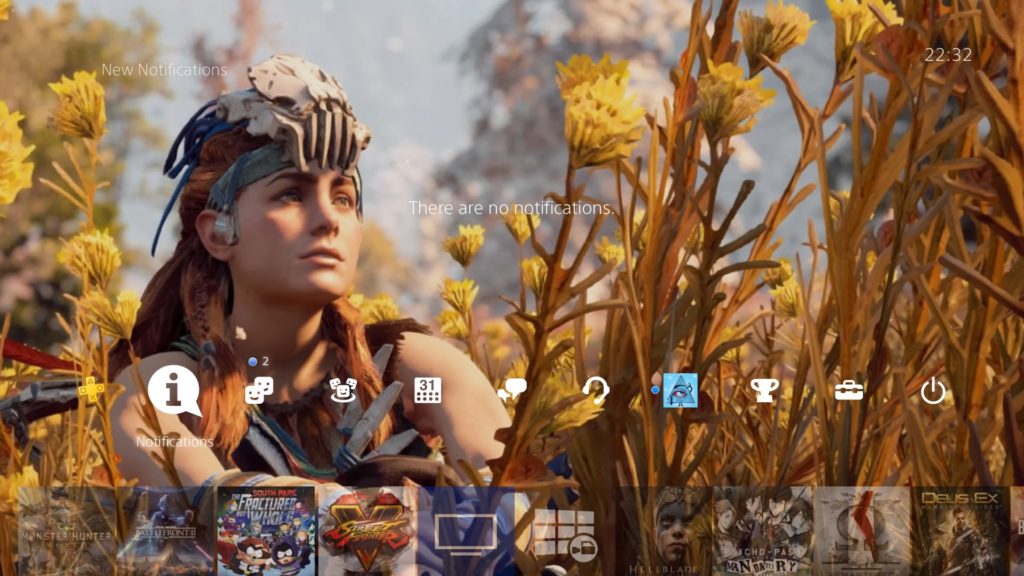Launch Star Wars Battlefront II tile

click(165, 531)
